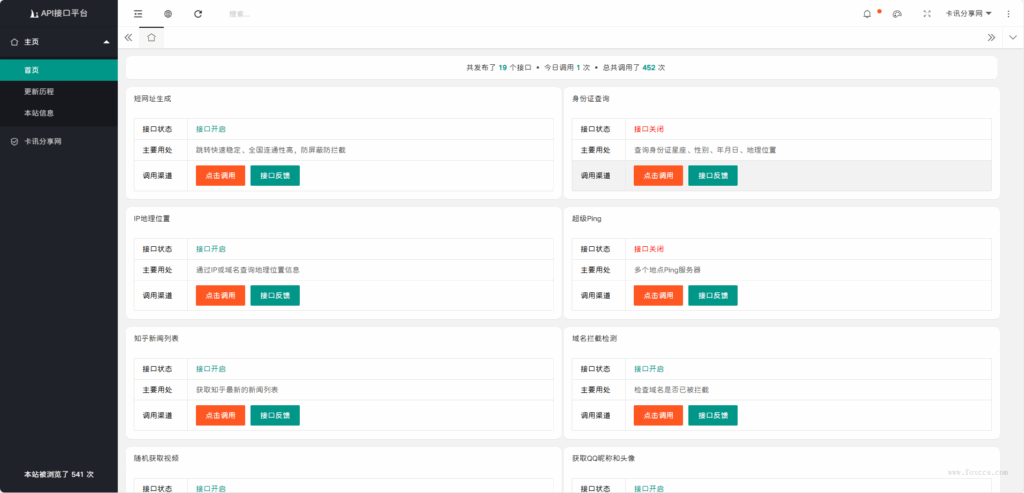Click the refresh icon in top bar

coord(198,14)
